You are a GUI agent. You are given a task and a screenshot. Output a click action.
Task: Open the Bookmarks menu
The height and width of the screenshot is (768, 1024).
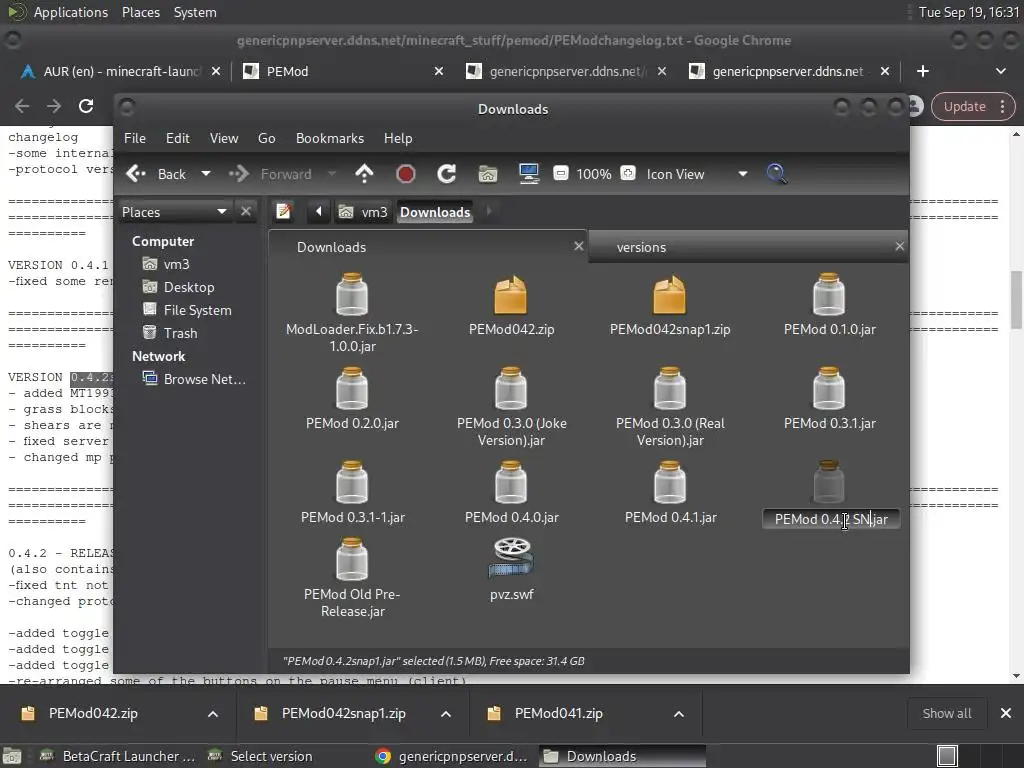(330, 138)
